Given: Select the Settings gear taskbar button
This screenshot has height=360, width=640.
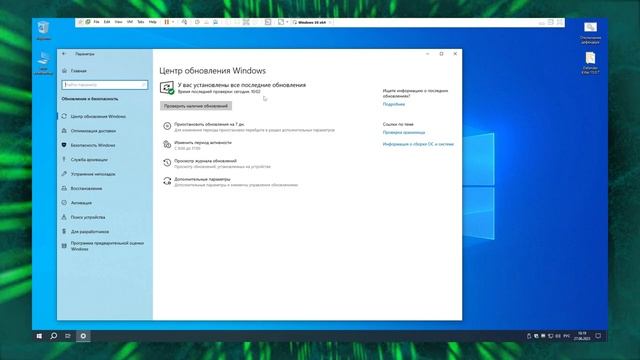Looking at the screenshot, I should coord(83,336).
